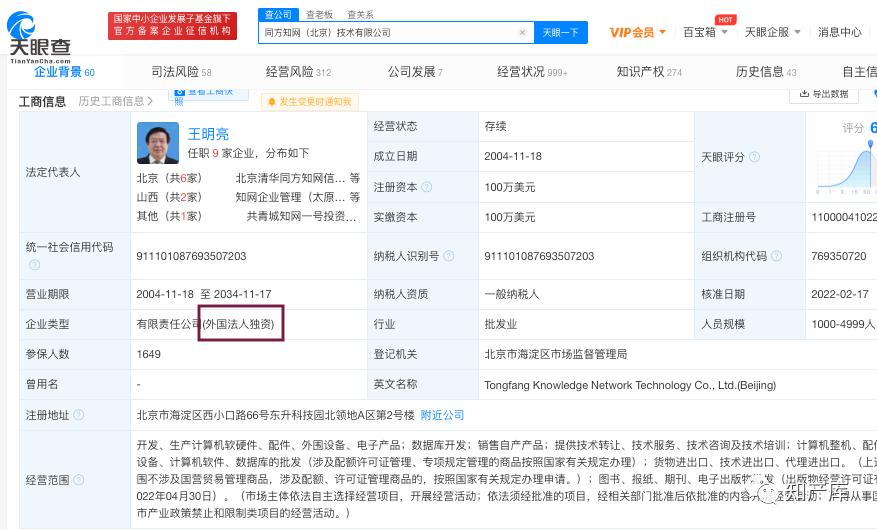
Task: Open the VIP会员 dropdown
Action: point(637,32)
